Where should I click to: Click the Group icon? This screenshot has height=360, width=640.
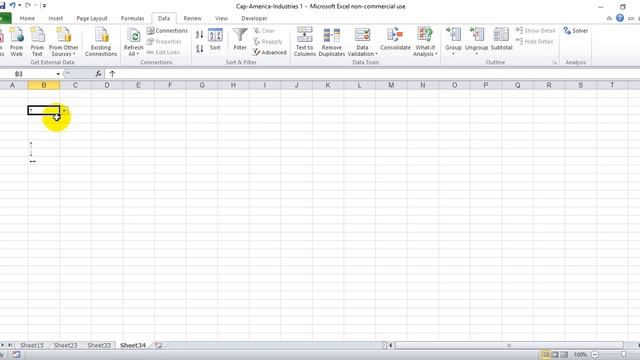tap(453, 35)
